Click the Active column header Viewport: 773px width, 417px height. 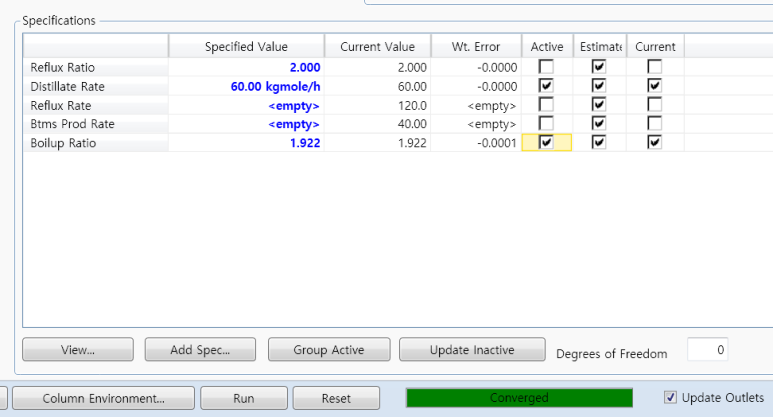[x=547, y=46]
